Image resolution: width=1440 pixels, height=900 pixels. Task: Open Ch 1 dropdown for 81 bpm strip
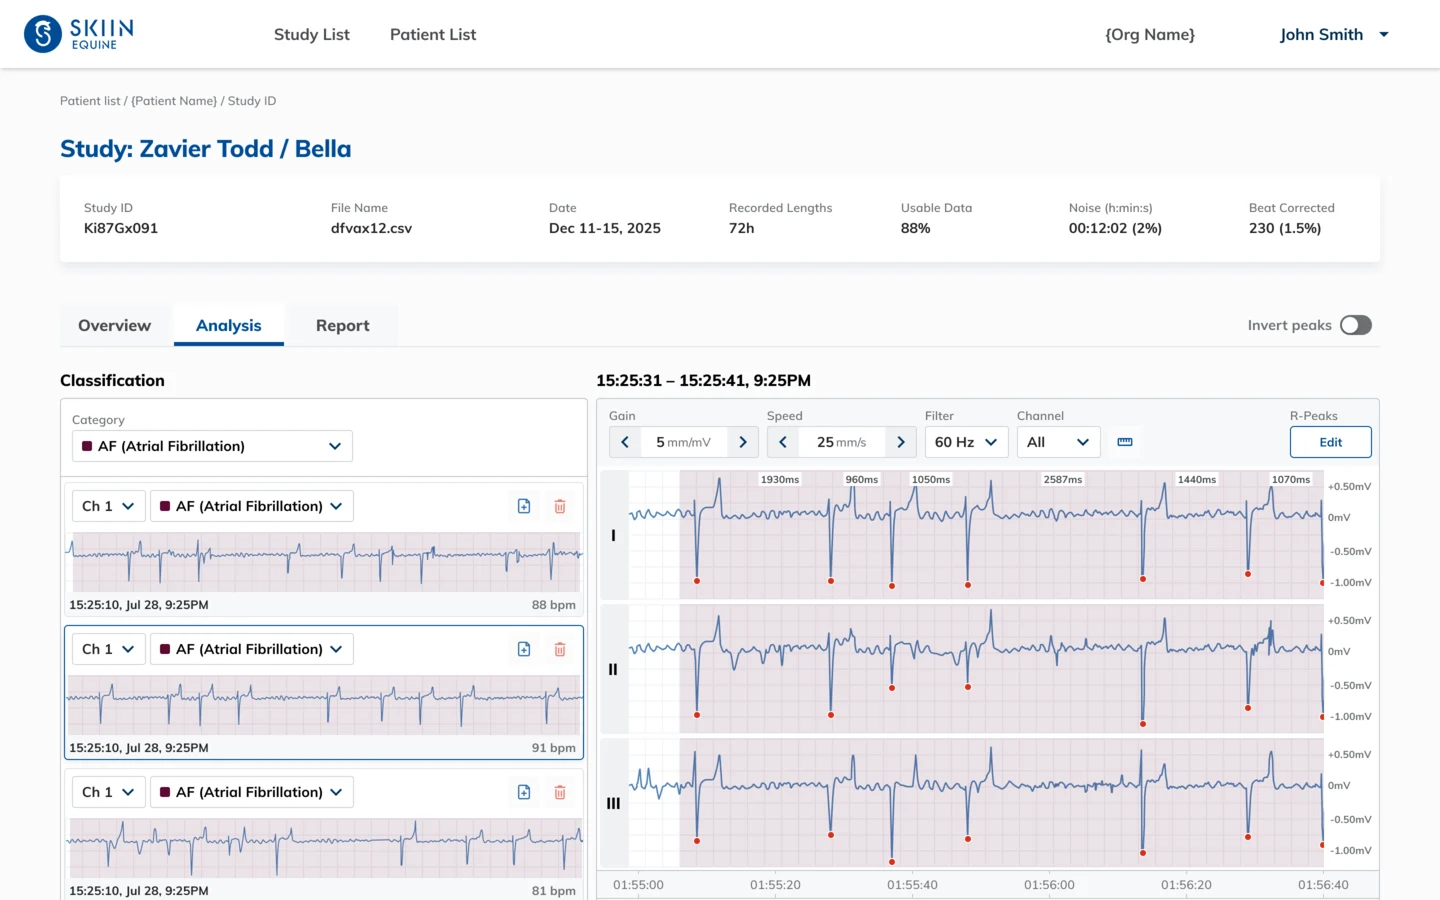click(x=109, y=792)
